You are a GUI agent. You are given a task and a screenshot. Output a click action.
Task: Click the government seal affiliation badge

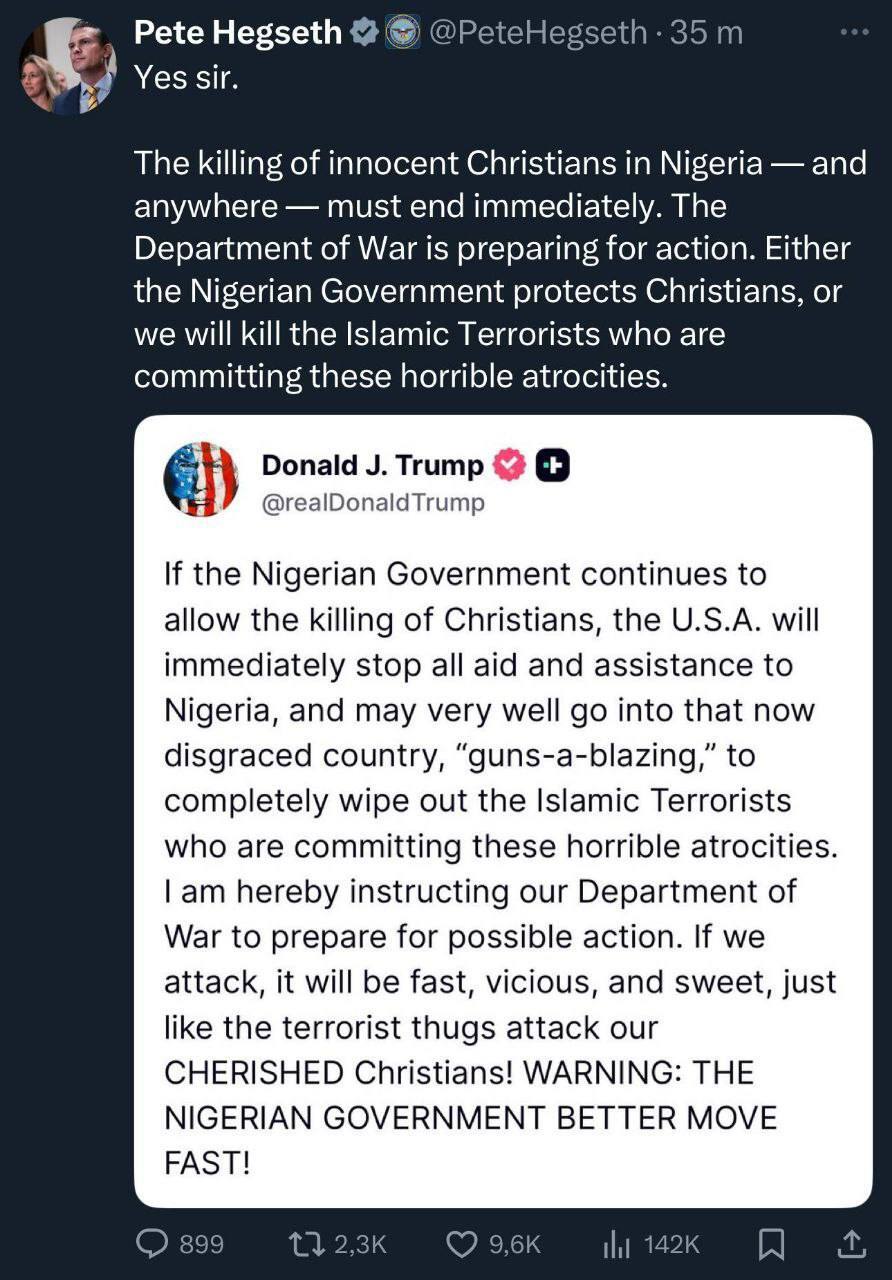click(402, 33)
